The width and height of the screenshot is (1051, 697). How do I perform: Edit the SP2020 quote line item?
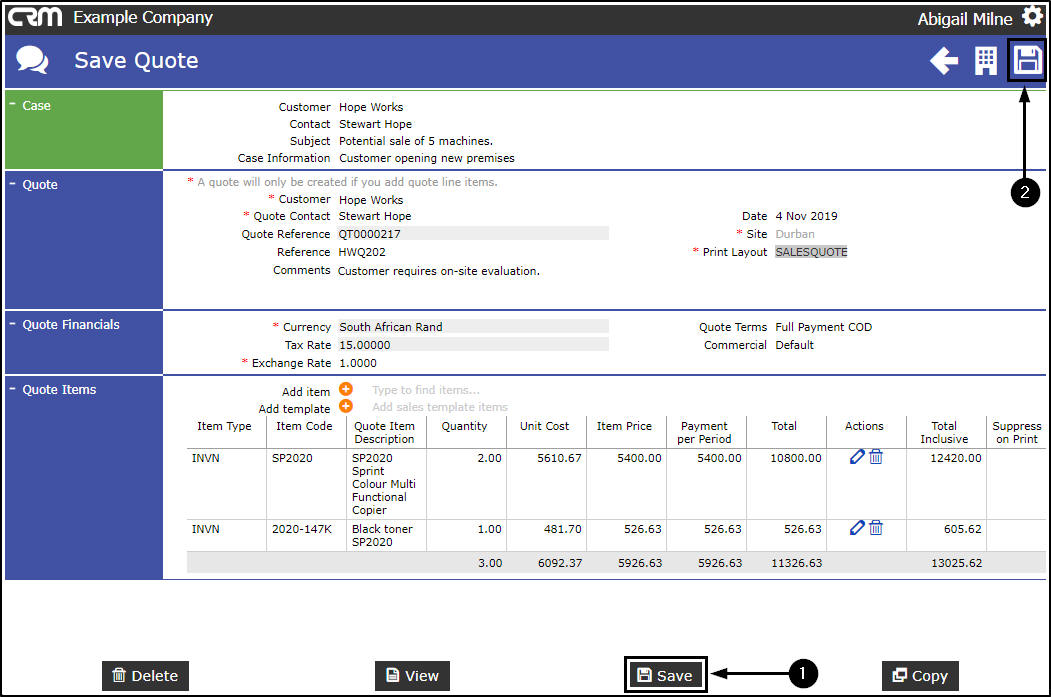[856, 457]
